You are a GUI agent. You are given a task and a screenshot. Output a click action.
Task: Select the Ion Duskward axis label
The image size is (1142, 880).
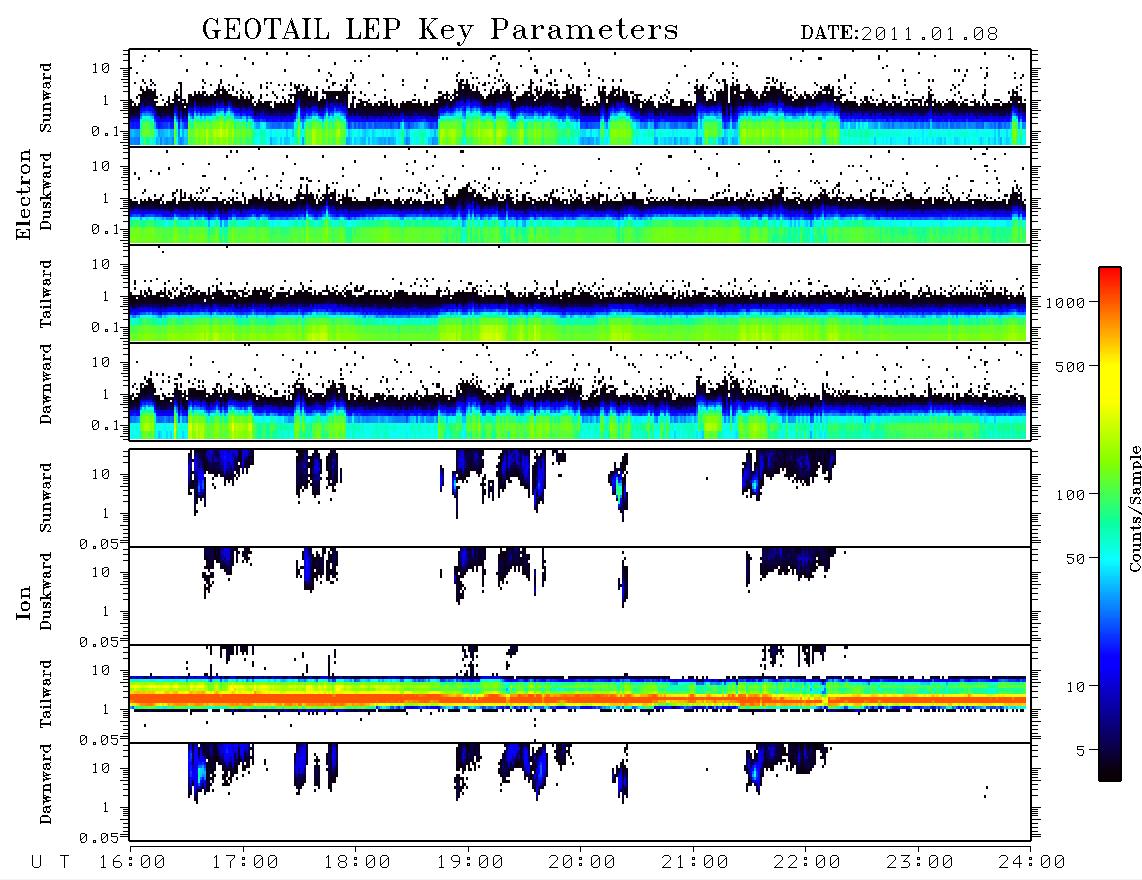coord(46,591)
